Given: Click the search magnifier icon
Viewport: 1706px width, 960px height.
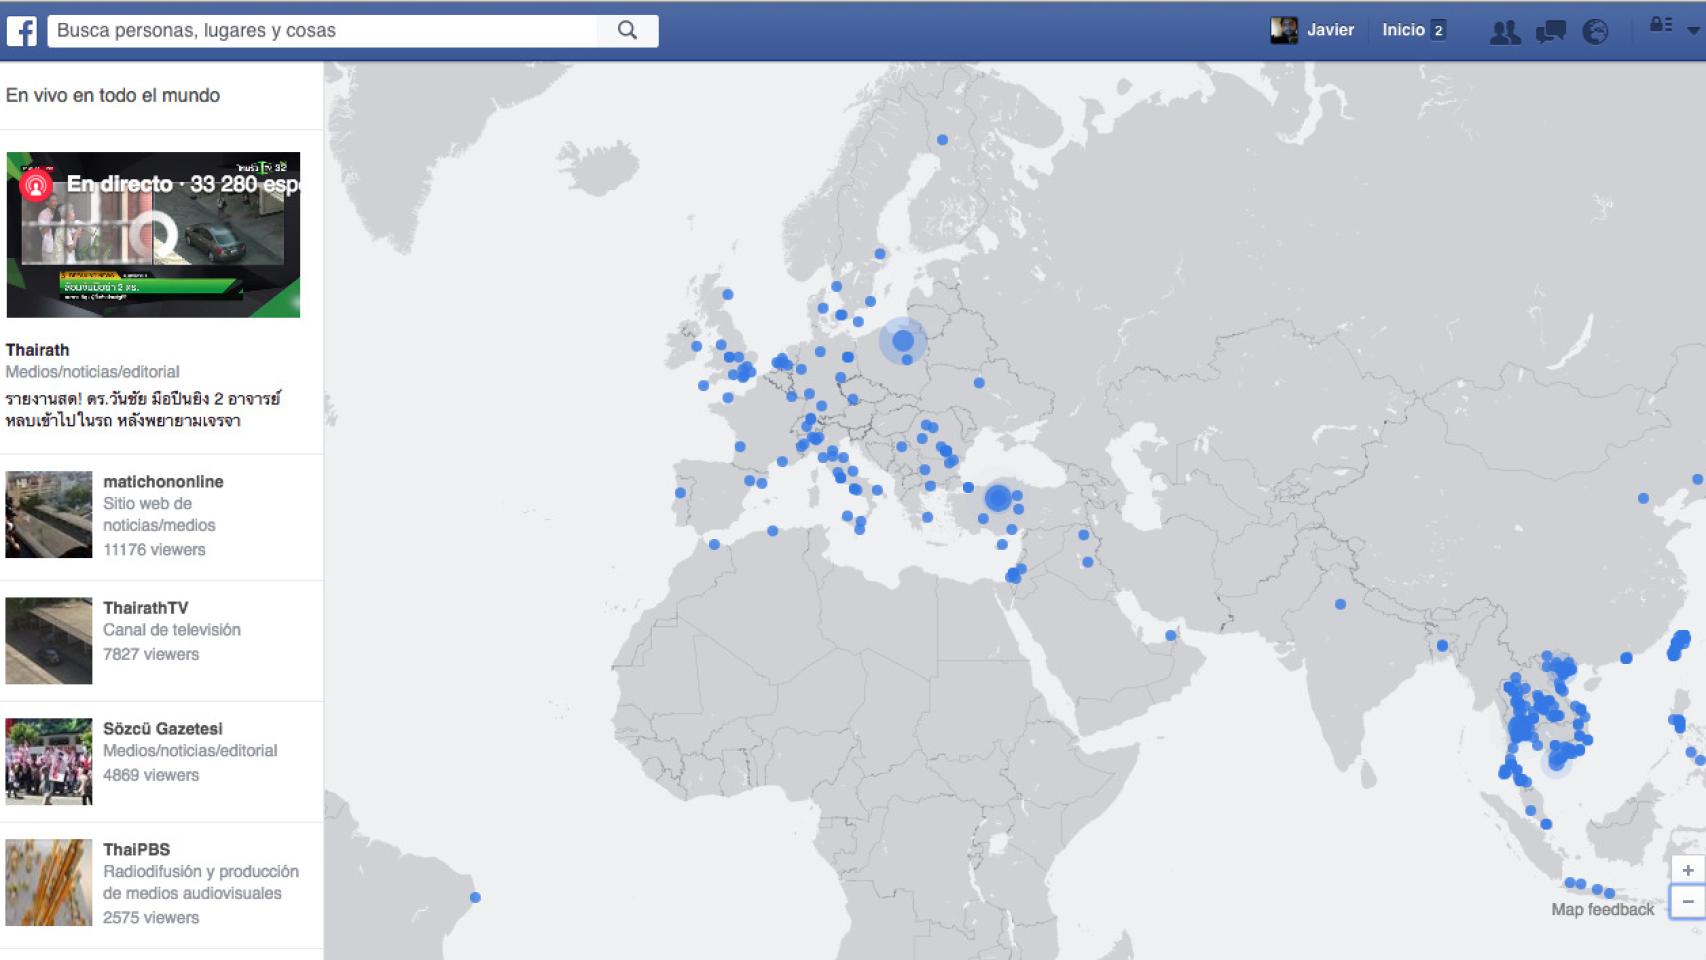Looking at the screenshot, I should point(626,29).
